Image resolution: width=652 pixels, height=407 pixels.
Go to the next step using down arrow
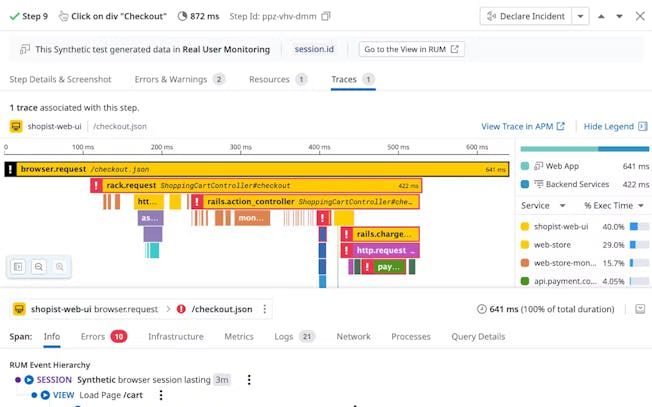pos(620,17)
